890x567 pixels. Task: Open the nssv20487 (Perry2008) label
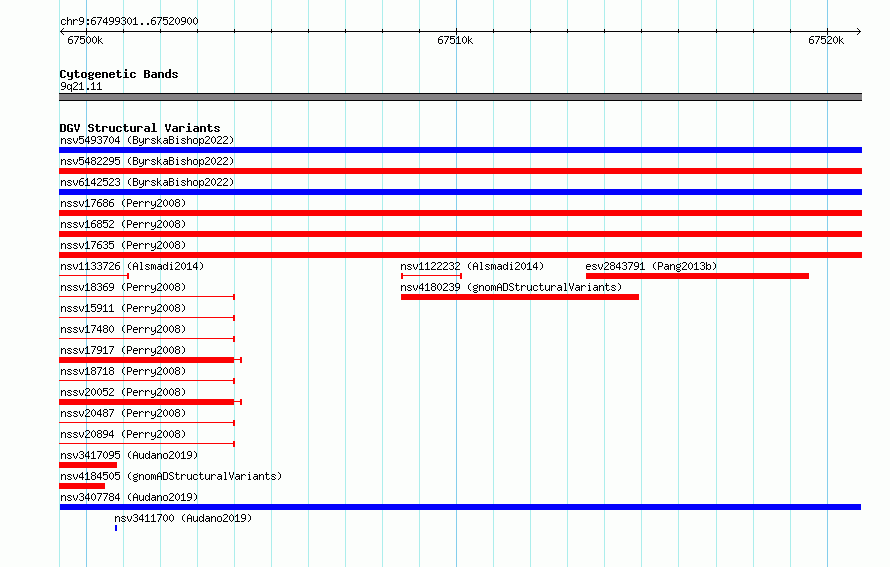pyautogui.click(x=123, y=413)
